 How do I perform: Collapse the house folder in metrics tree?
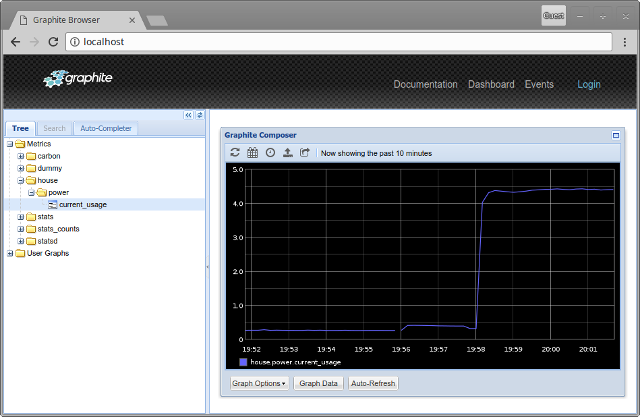(x=20, y=180)
